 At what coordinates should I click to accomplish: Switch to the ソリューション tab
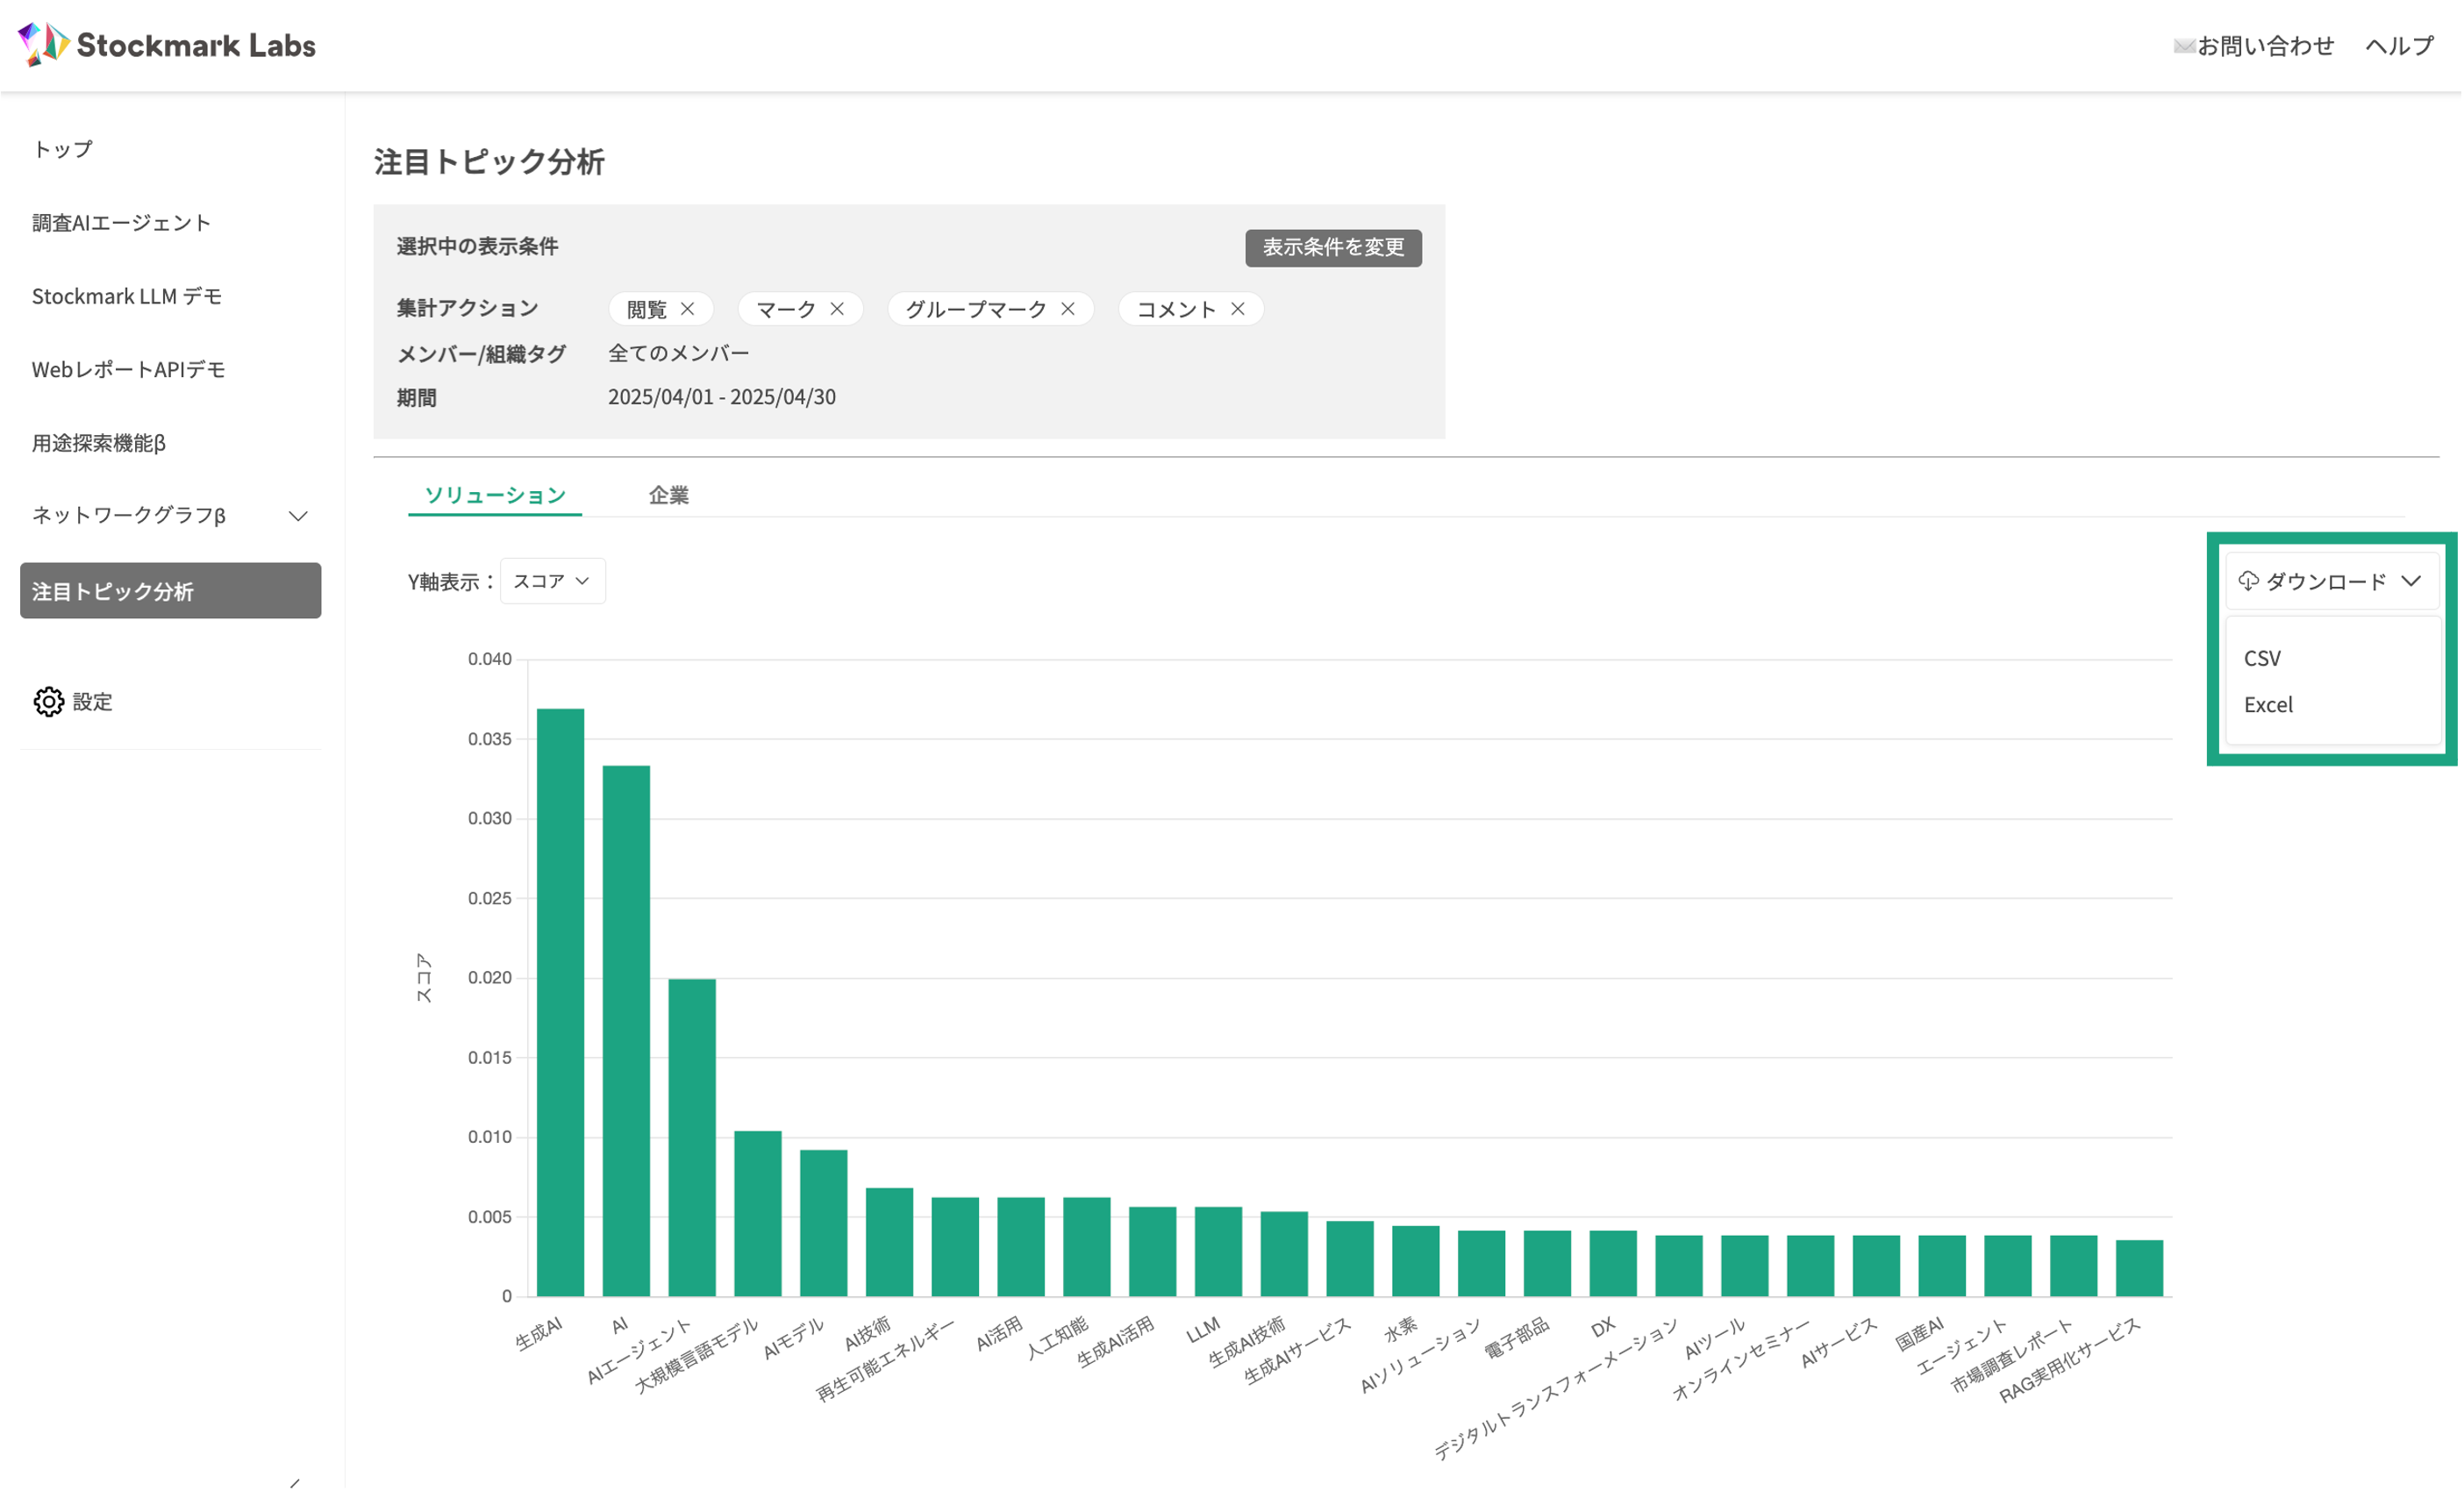click(496, 496)
